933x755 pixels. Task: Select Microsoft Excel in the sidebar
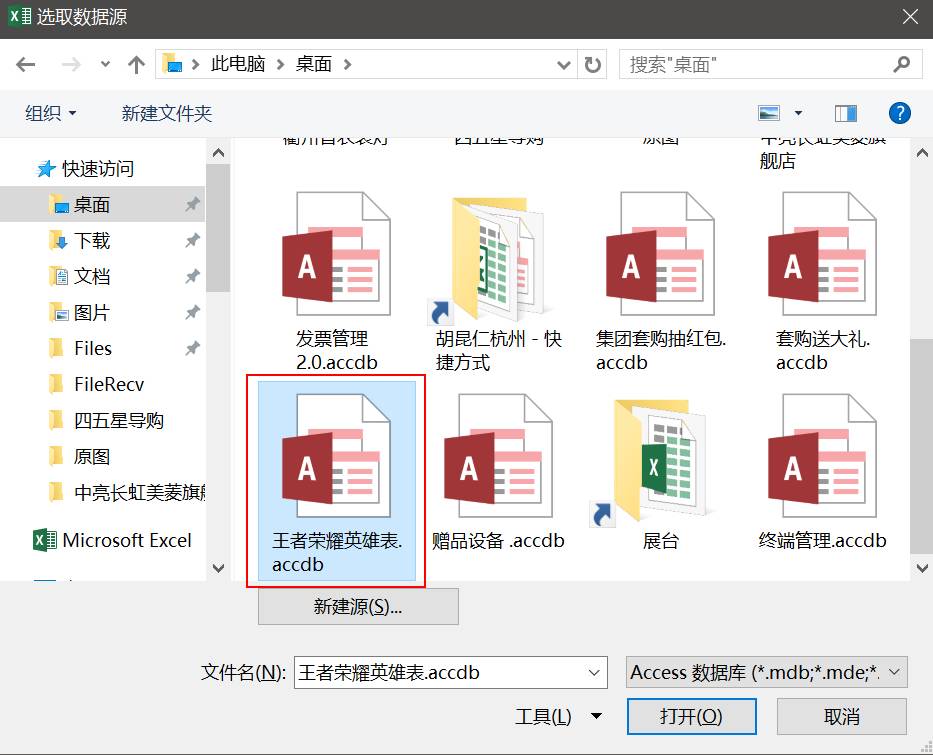coord(120,540)
